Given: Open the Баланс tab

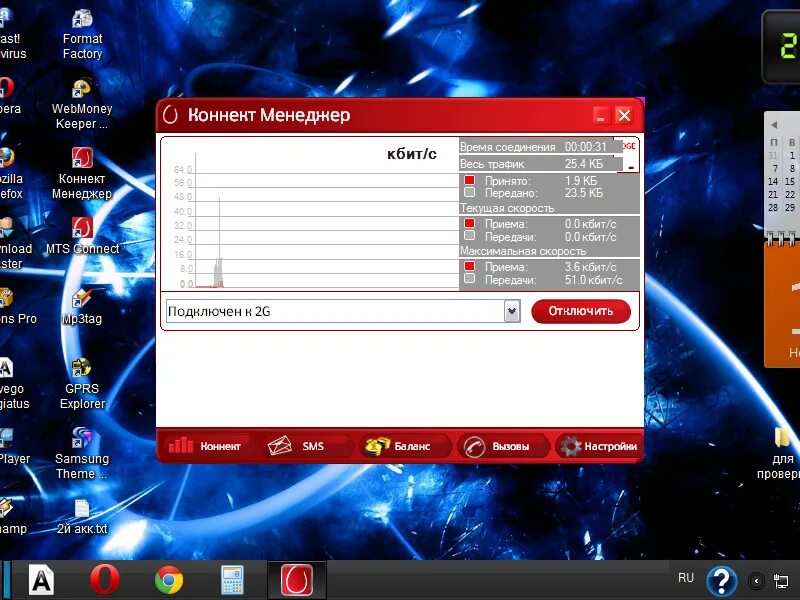Looking at the screenshot, I should pyautogui.click(x=404, y=446).
